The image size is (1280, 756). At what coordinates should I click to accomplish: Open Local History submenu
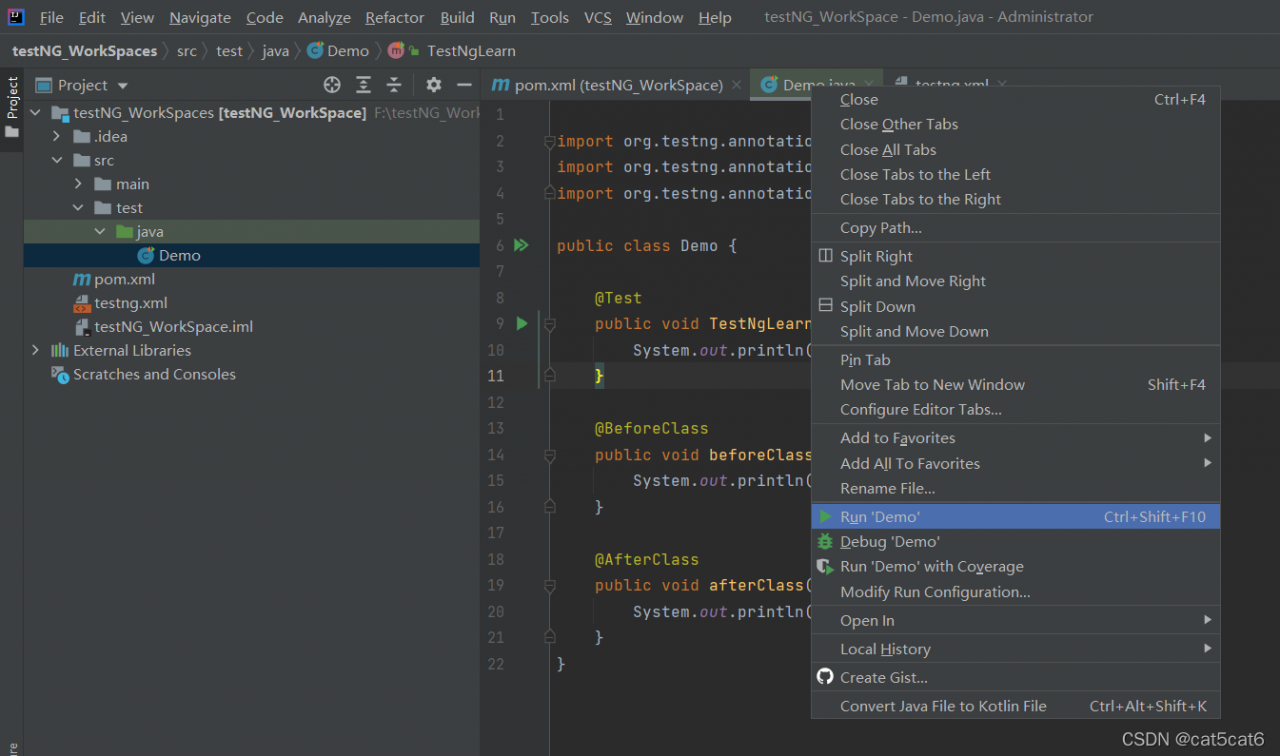pyautogui.click(x=1015, y=649)
